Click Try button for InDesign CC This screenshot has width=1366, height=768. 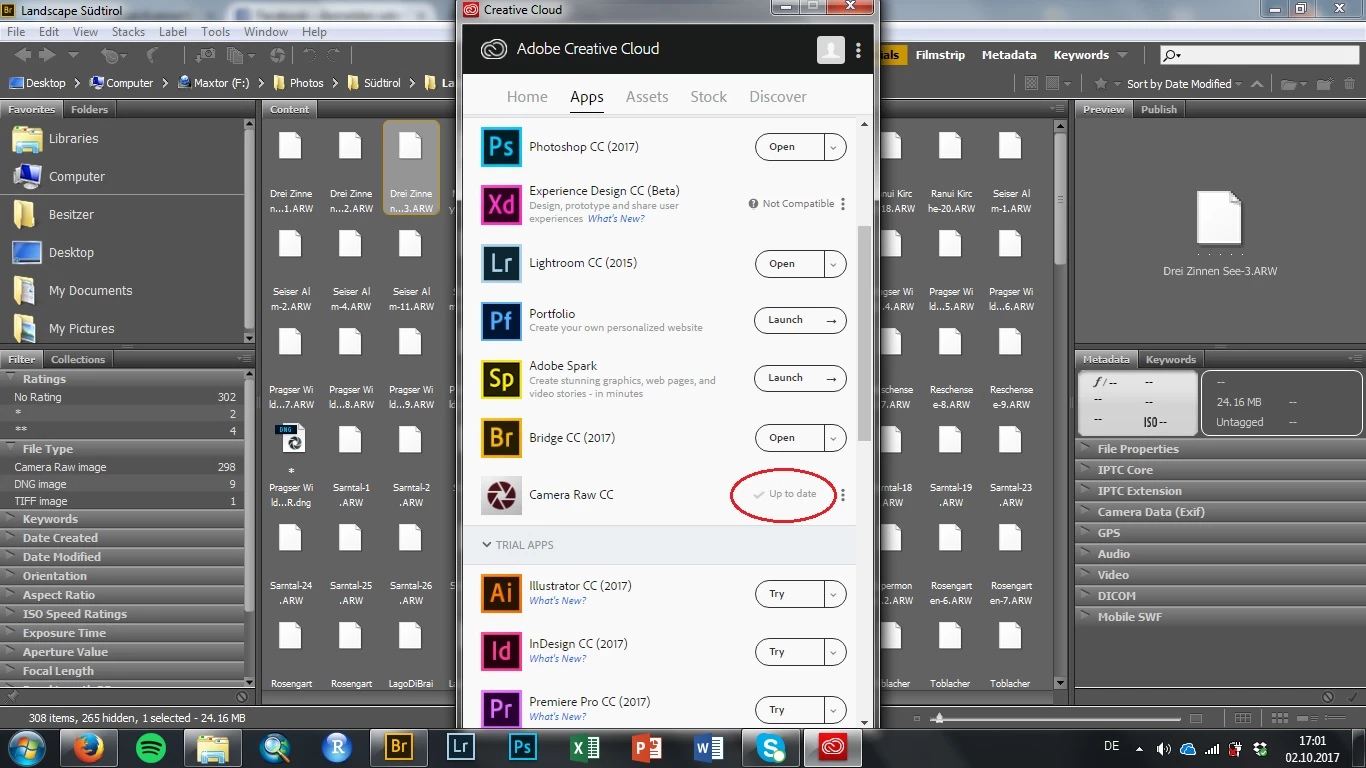[789, 652]
